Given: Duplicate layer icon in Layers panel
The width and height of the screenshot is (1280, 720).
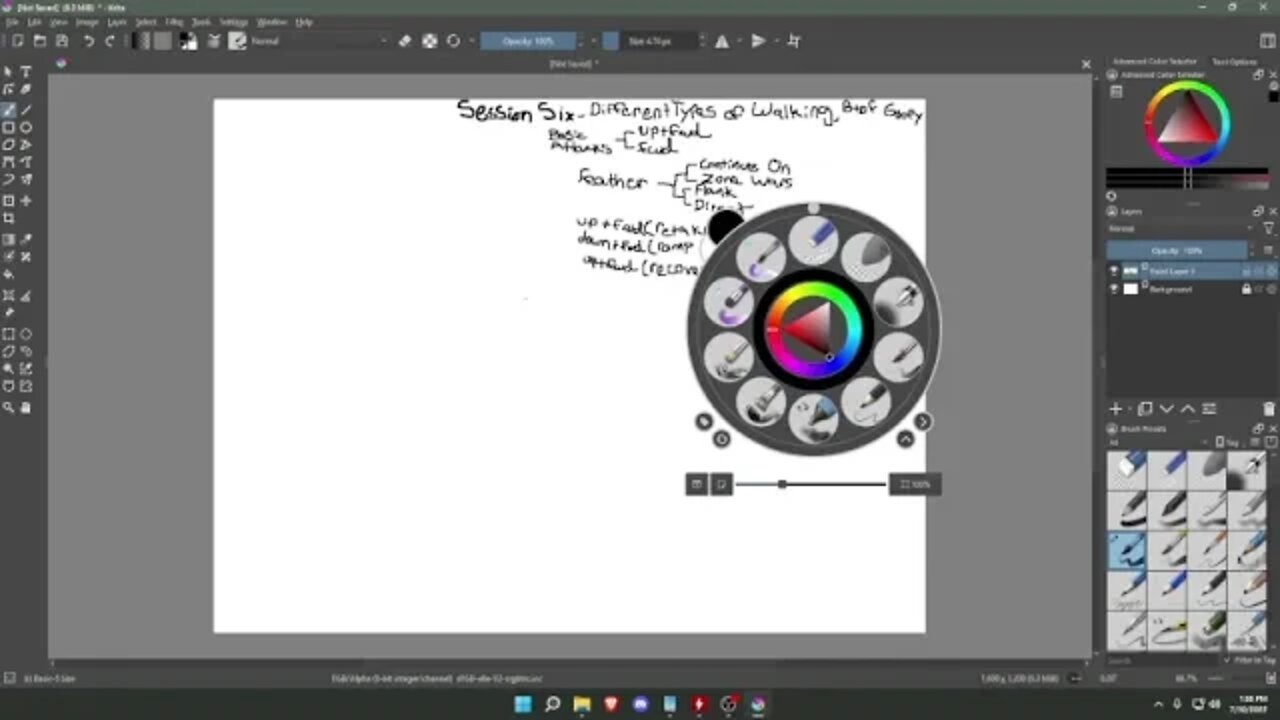Looking at the screenshot, I should click(x=1145, y=409).
